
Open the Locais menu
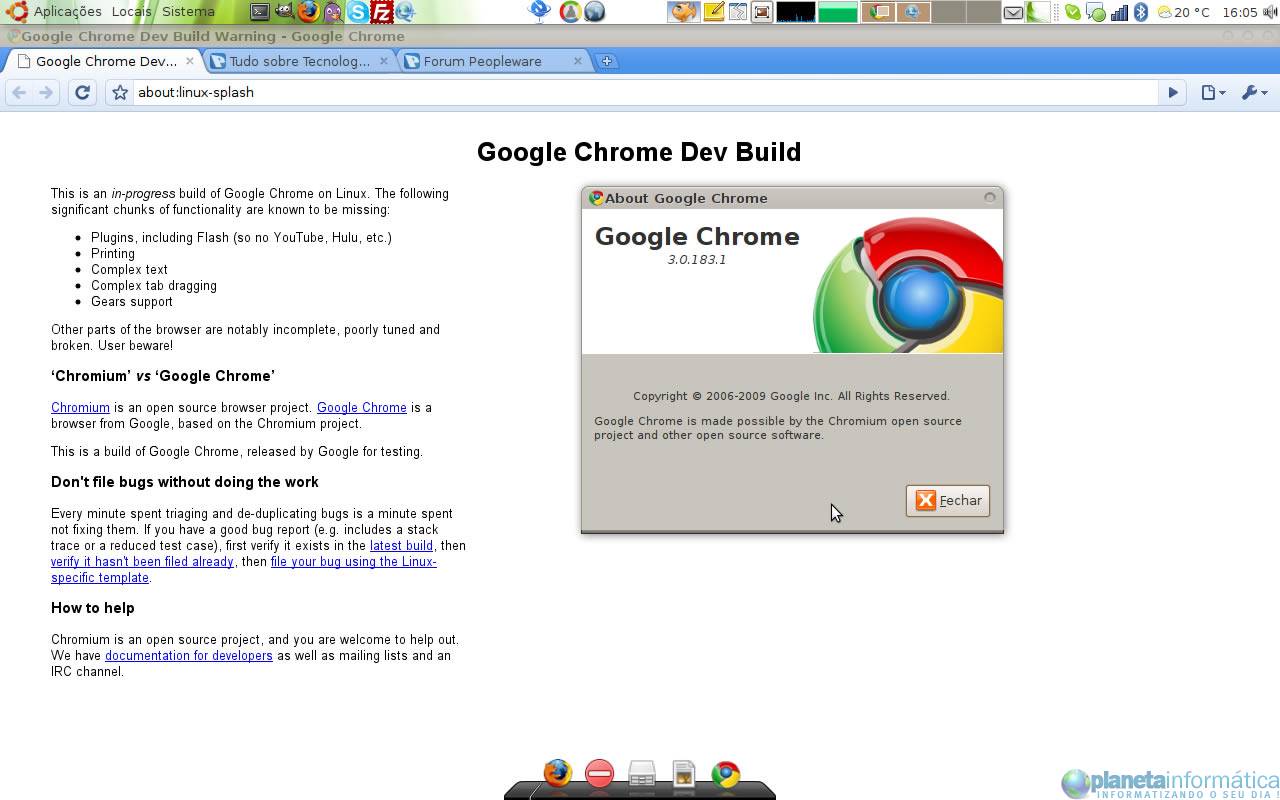(131, 12)
